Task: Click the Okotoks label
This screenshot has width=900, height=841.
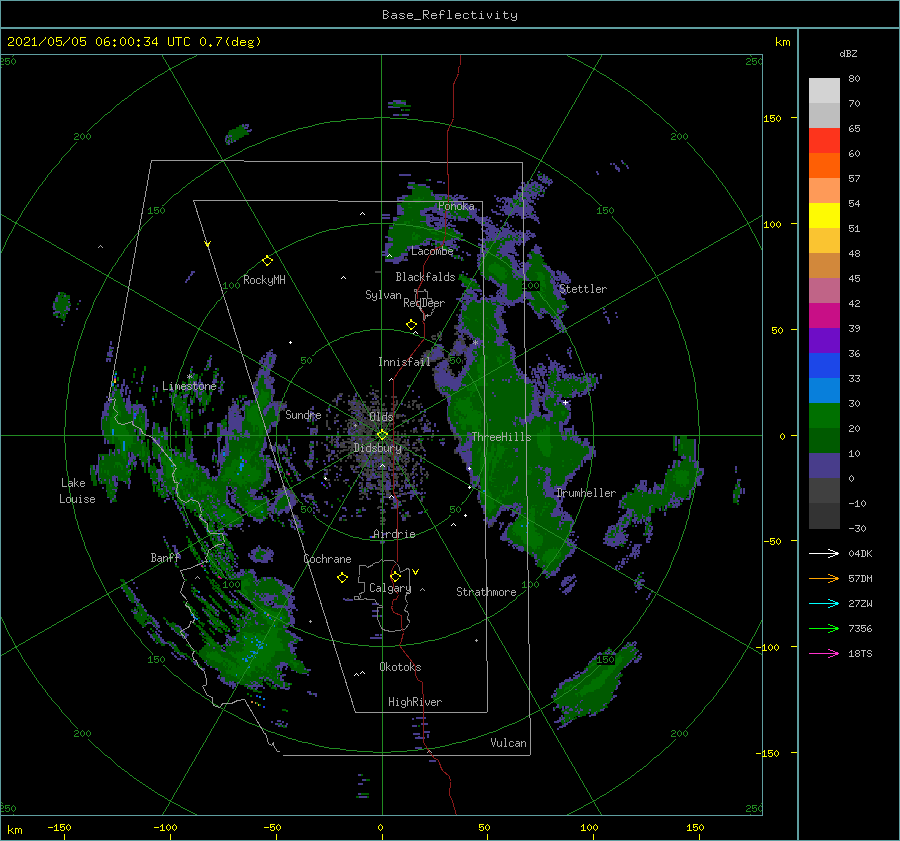Action: point(400,667)
